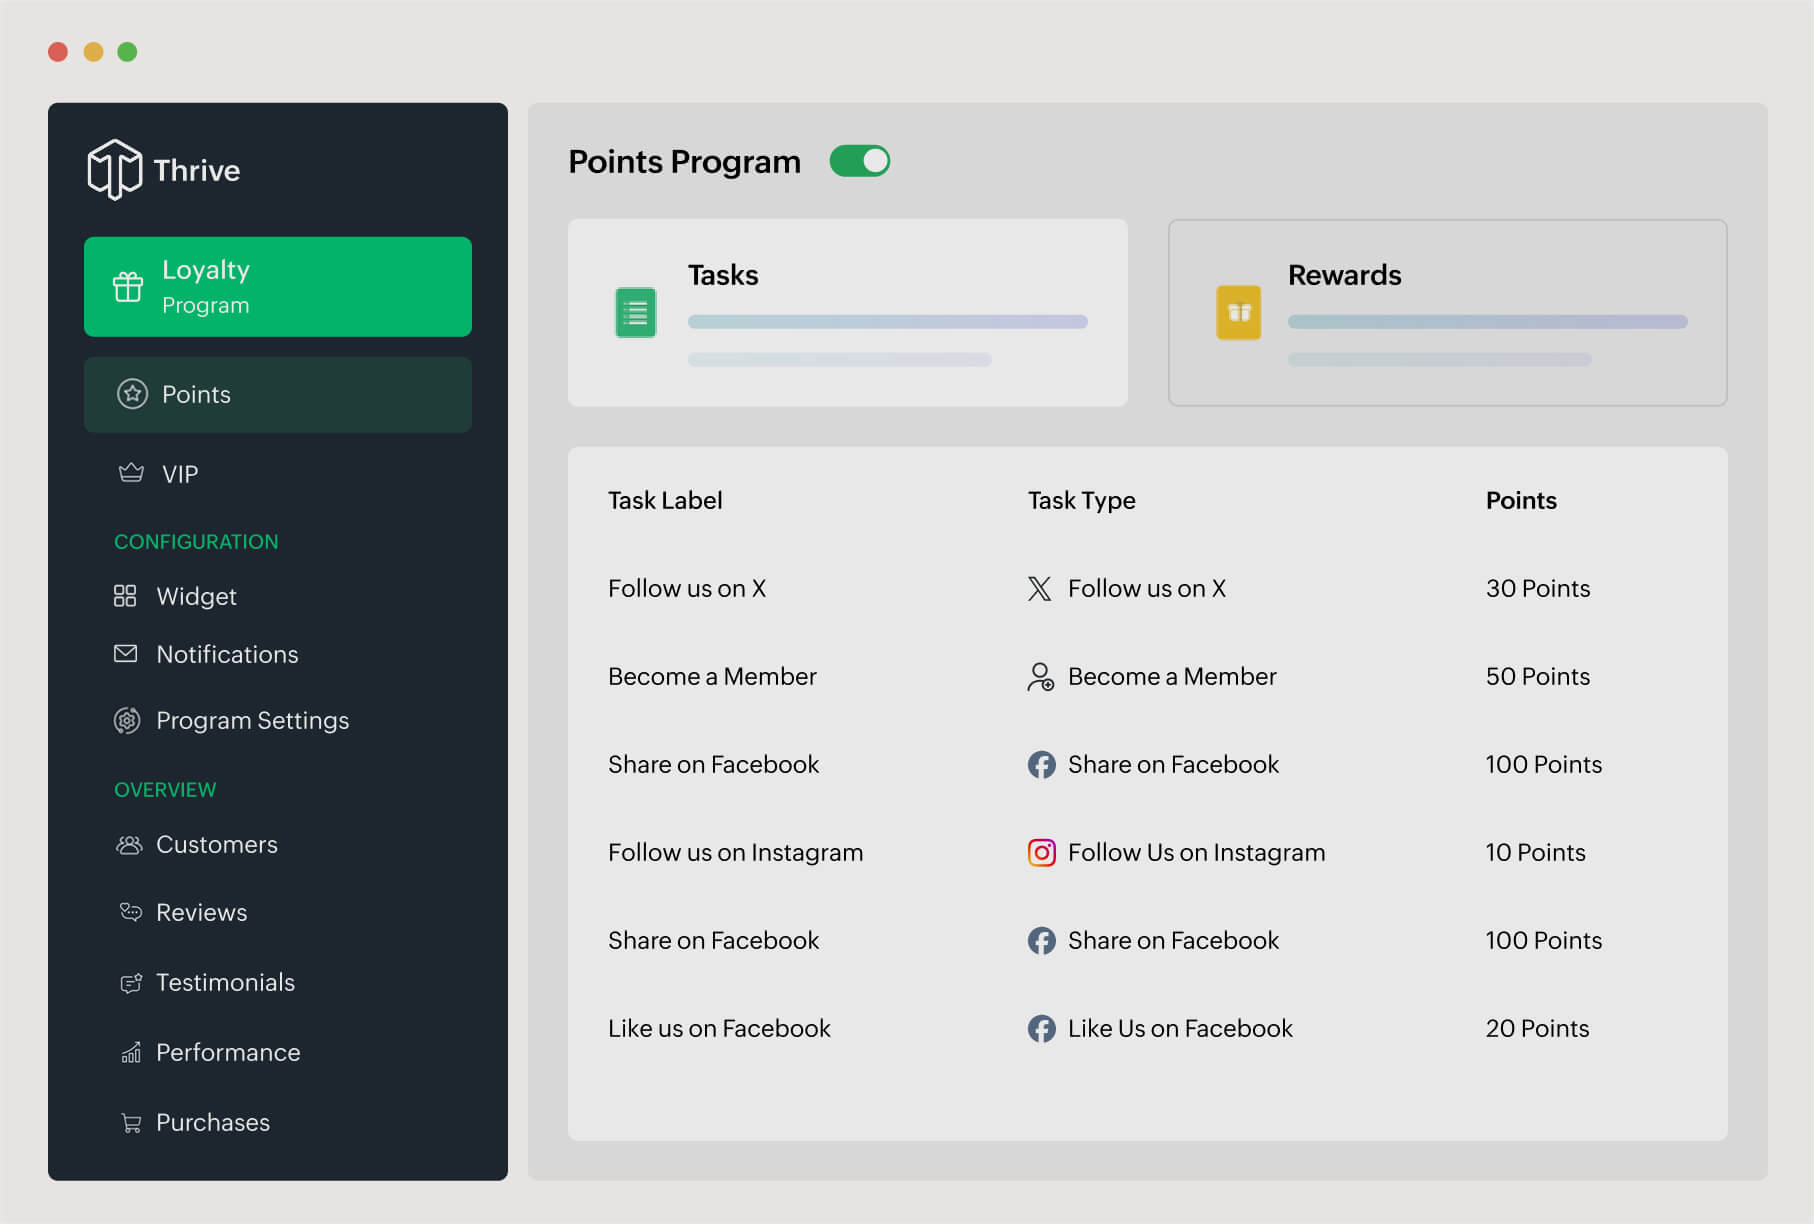Click the Instagram icon in the task list
The image size is (1814, 1224).
[1041, 852]
